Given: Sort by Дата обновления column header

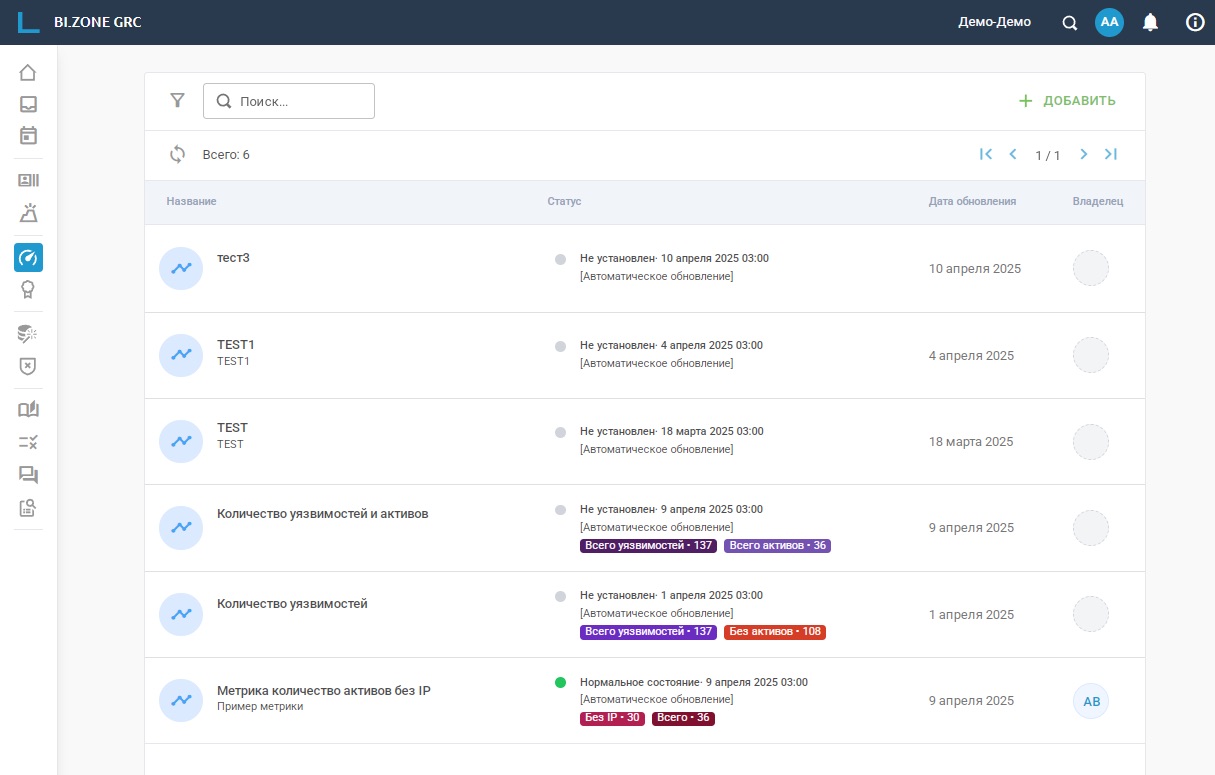Looking at the screenshot, I should tap(972, 201).
